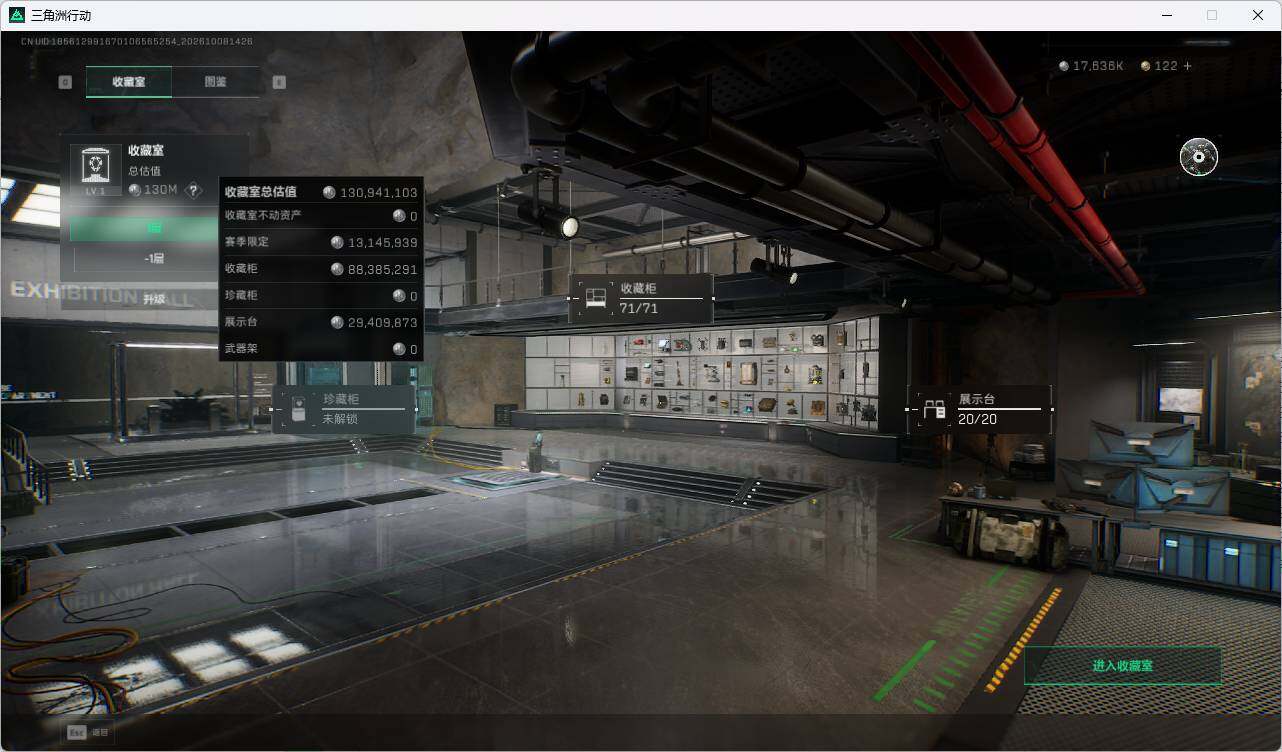
Task: Click the 武器架 row
Action: pos(321,349)
